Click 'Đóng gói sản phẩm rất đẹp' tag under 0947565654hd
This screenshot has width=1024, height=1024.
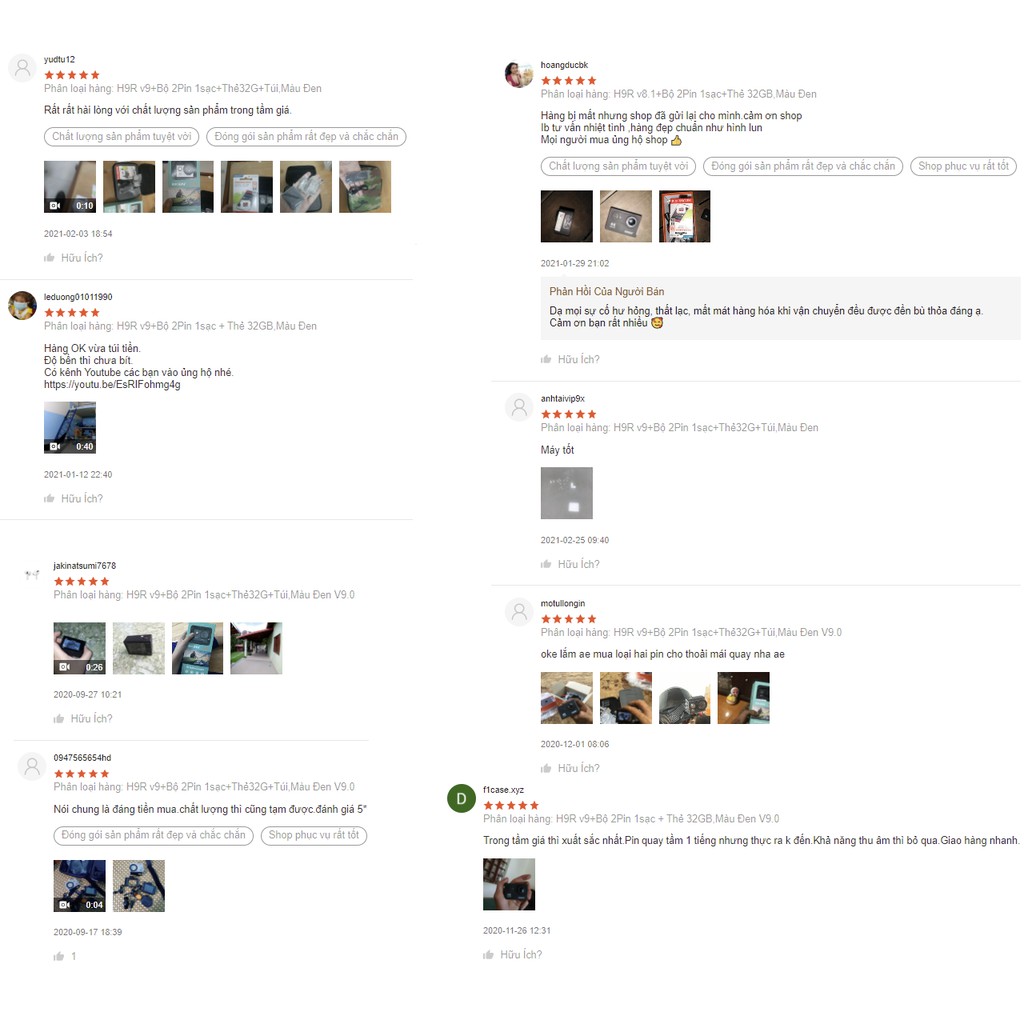tap(153, 835)
